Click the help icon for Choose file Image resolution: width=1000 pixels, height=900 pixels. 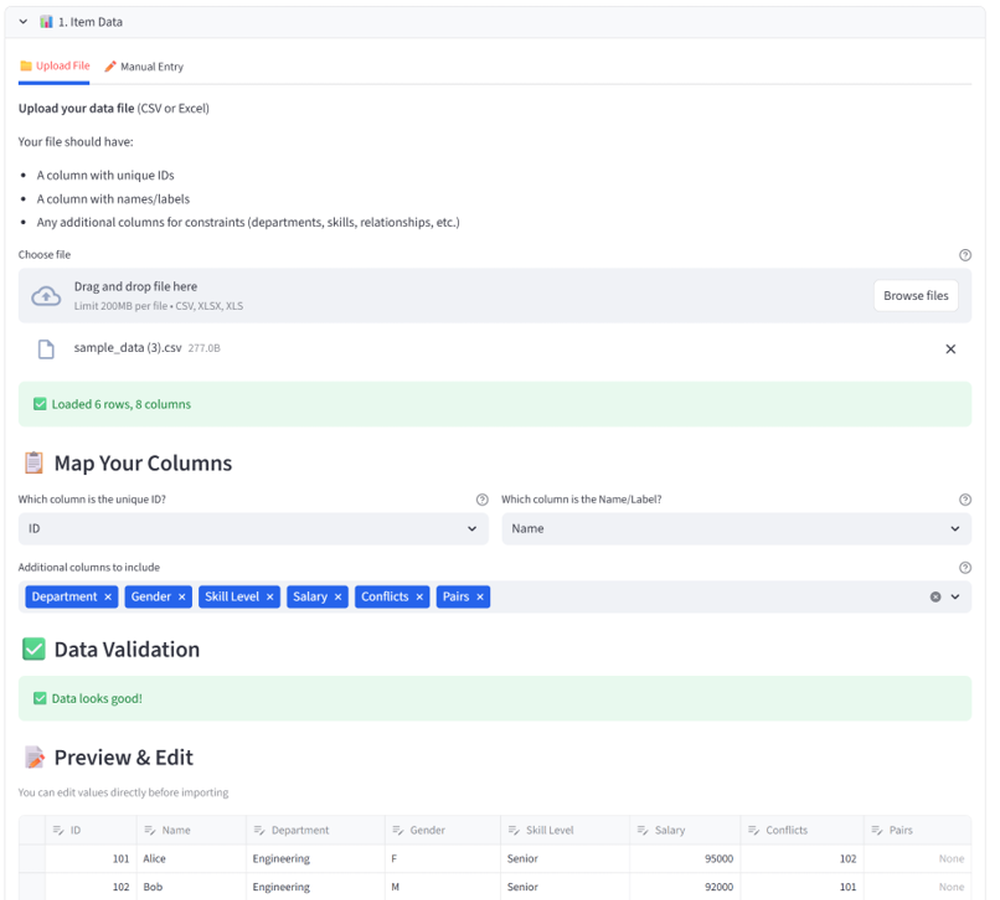point(965,255)
